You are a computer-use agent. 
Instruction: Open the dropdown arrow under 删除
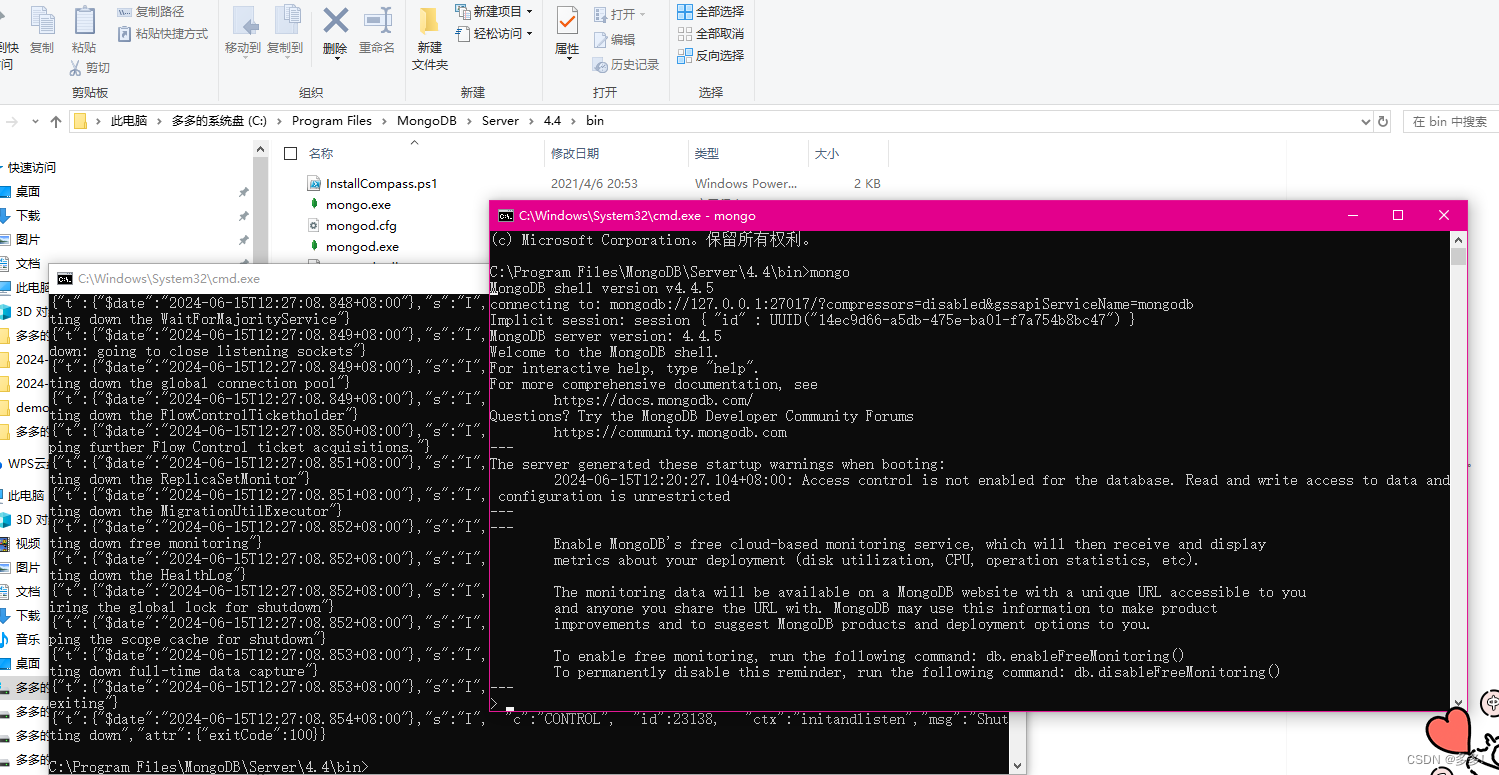pos(336,58)
